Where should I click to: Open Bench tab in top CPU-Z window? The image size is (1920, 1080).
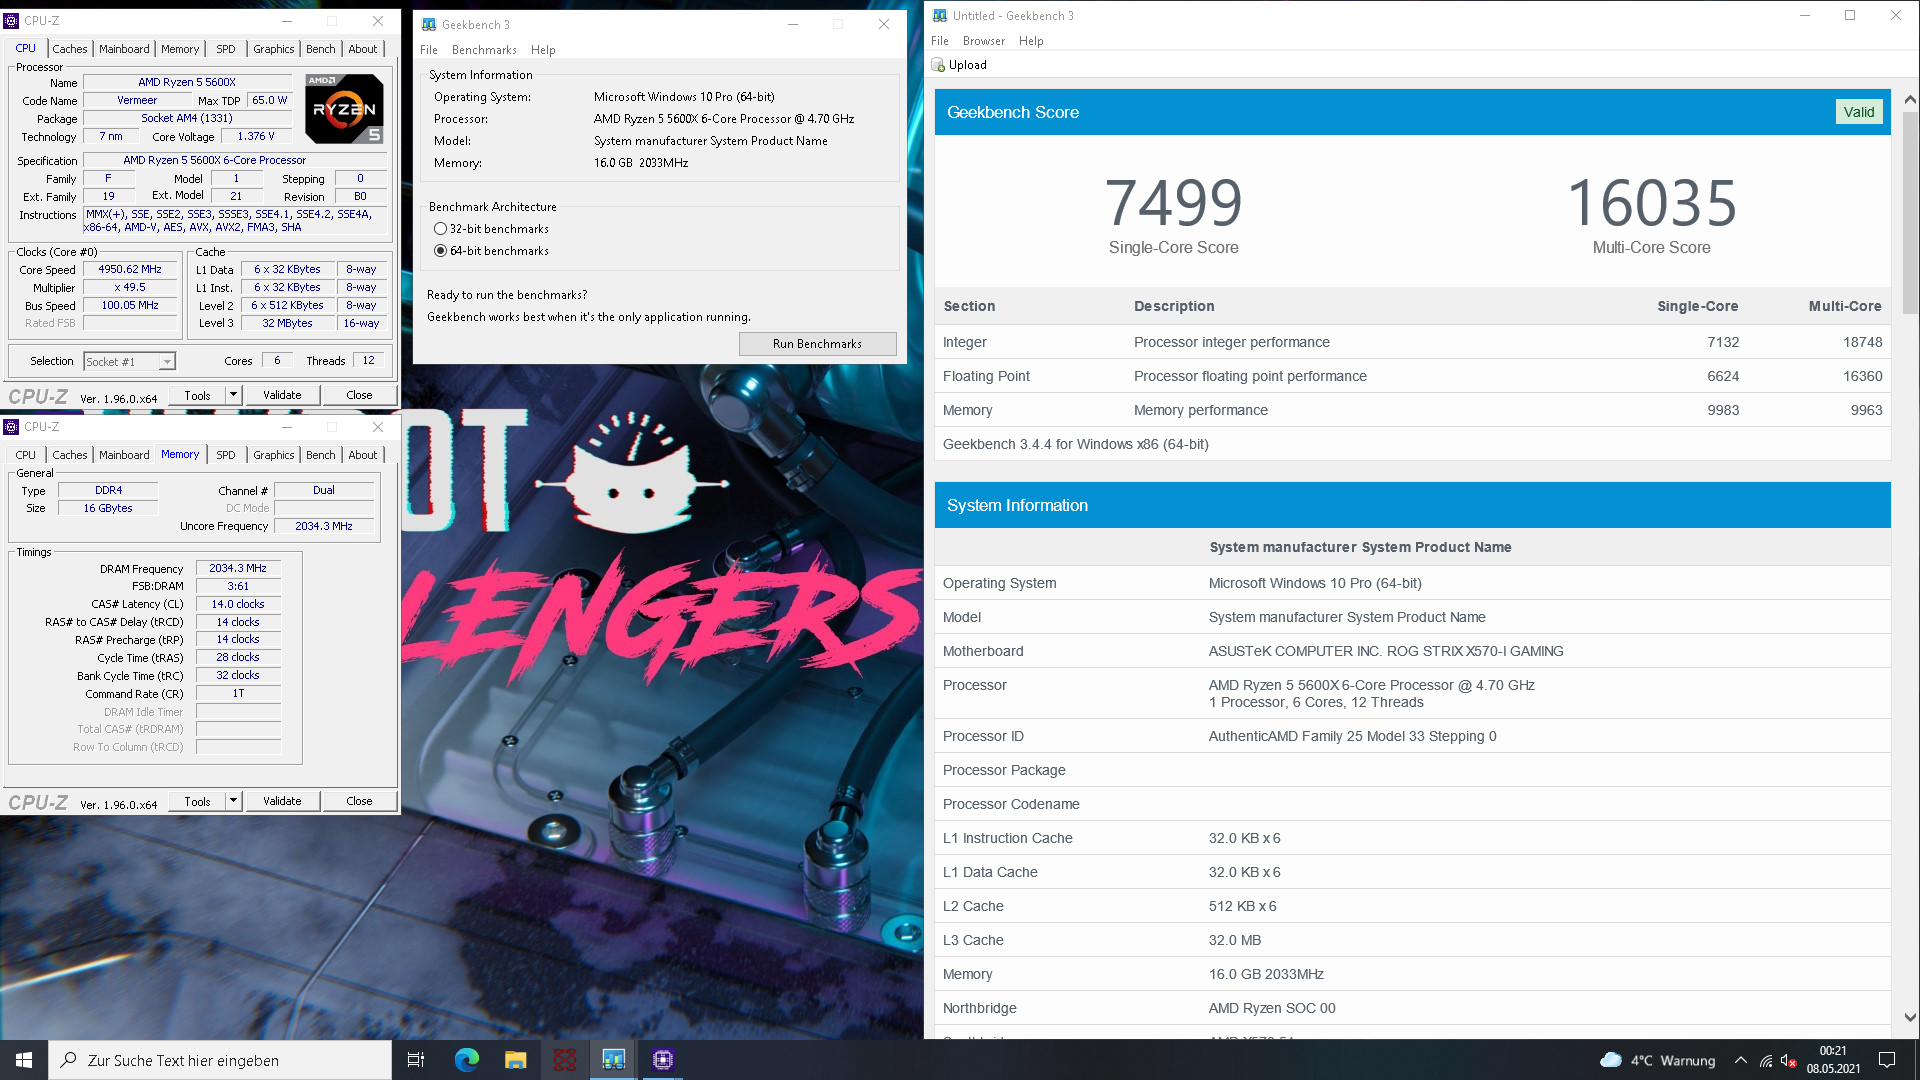321,49
